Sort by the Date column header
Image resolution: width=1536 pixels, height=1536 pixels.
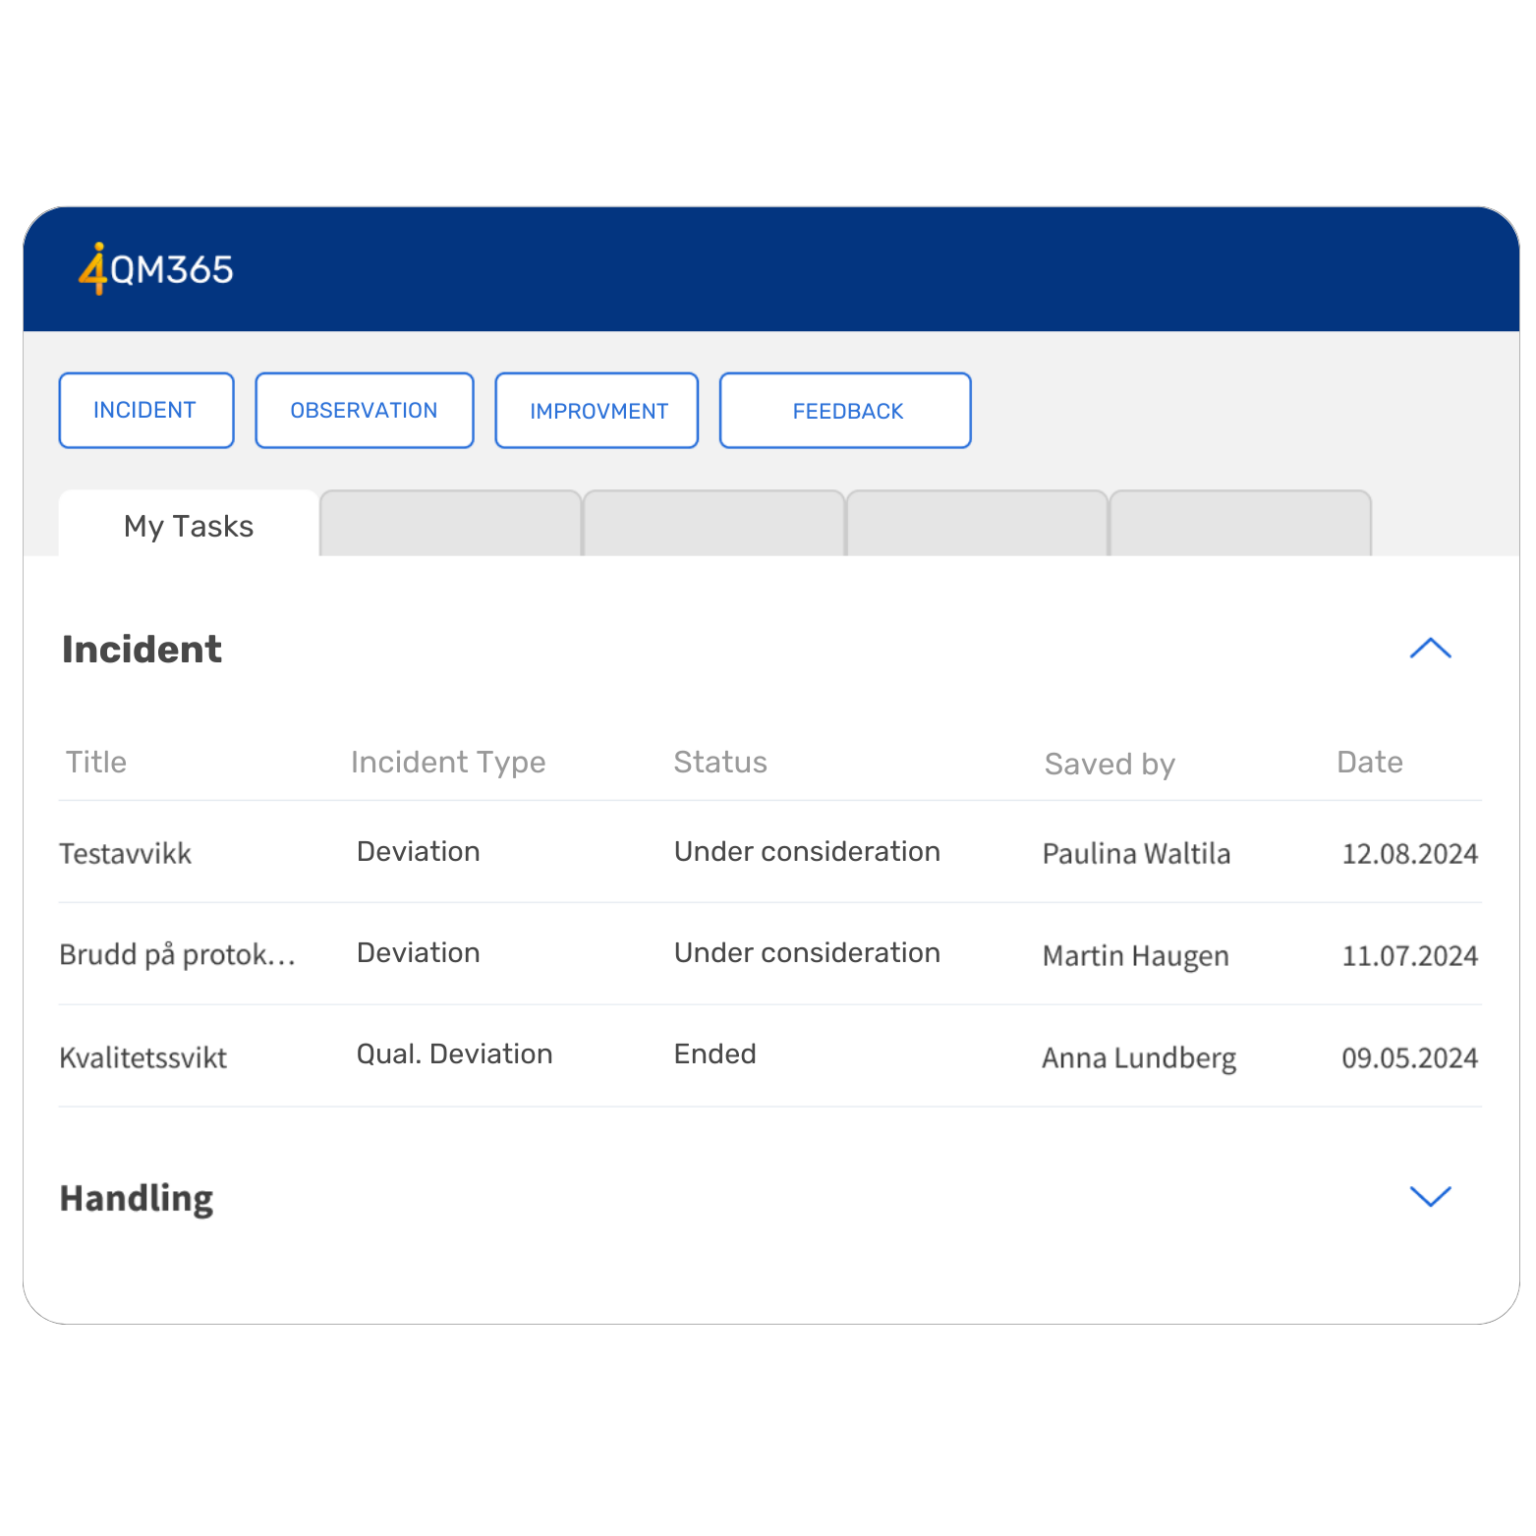tap(1370, 761)
